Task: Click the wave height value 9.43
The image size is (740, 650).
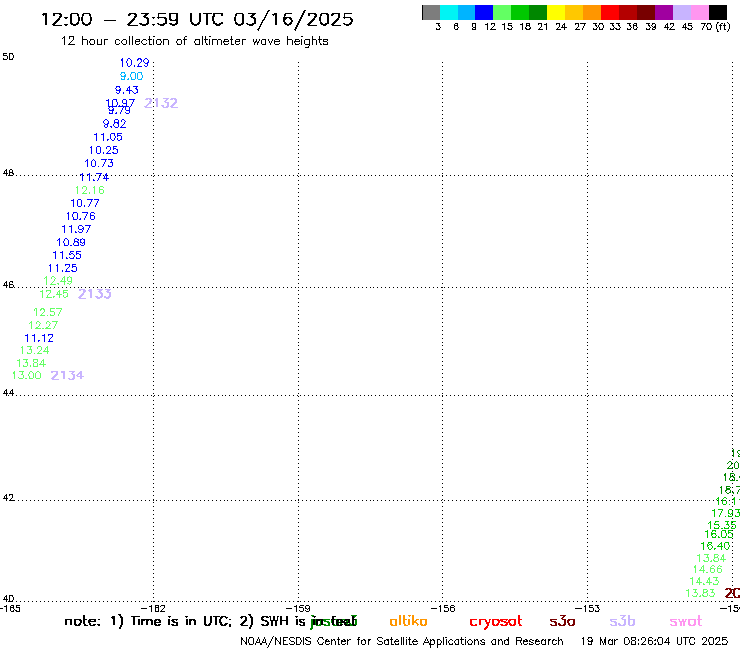Action: (x=127, y=90)
